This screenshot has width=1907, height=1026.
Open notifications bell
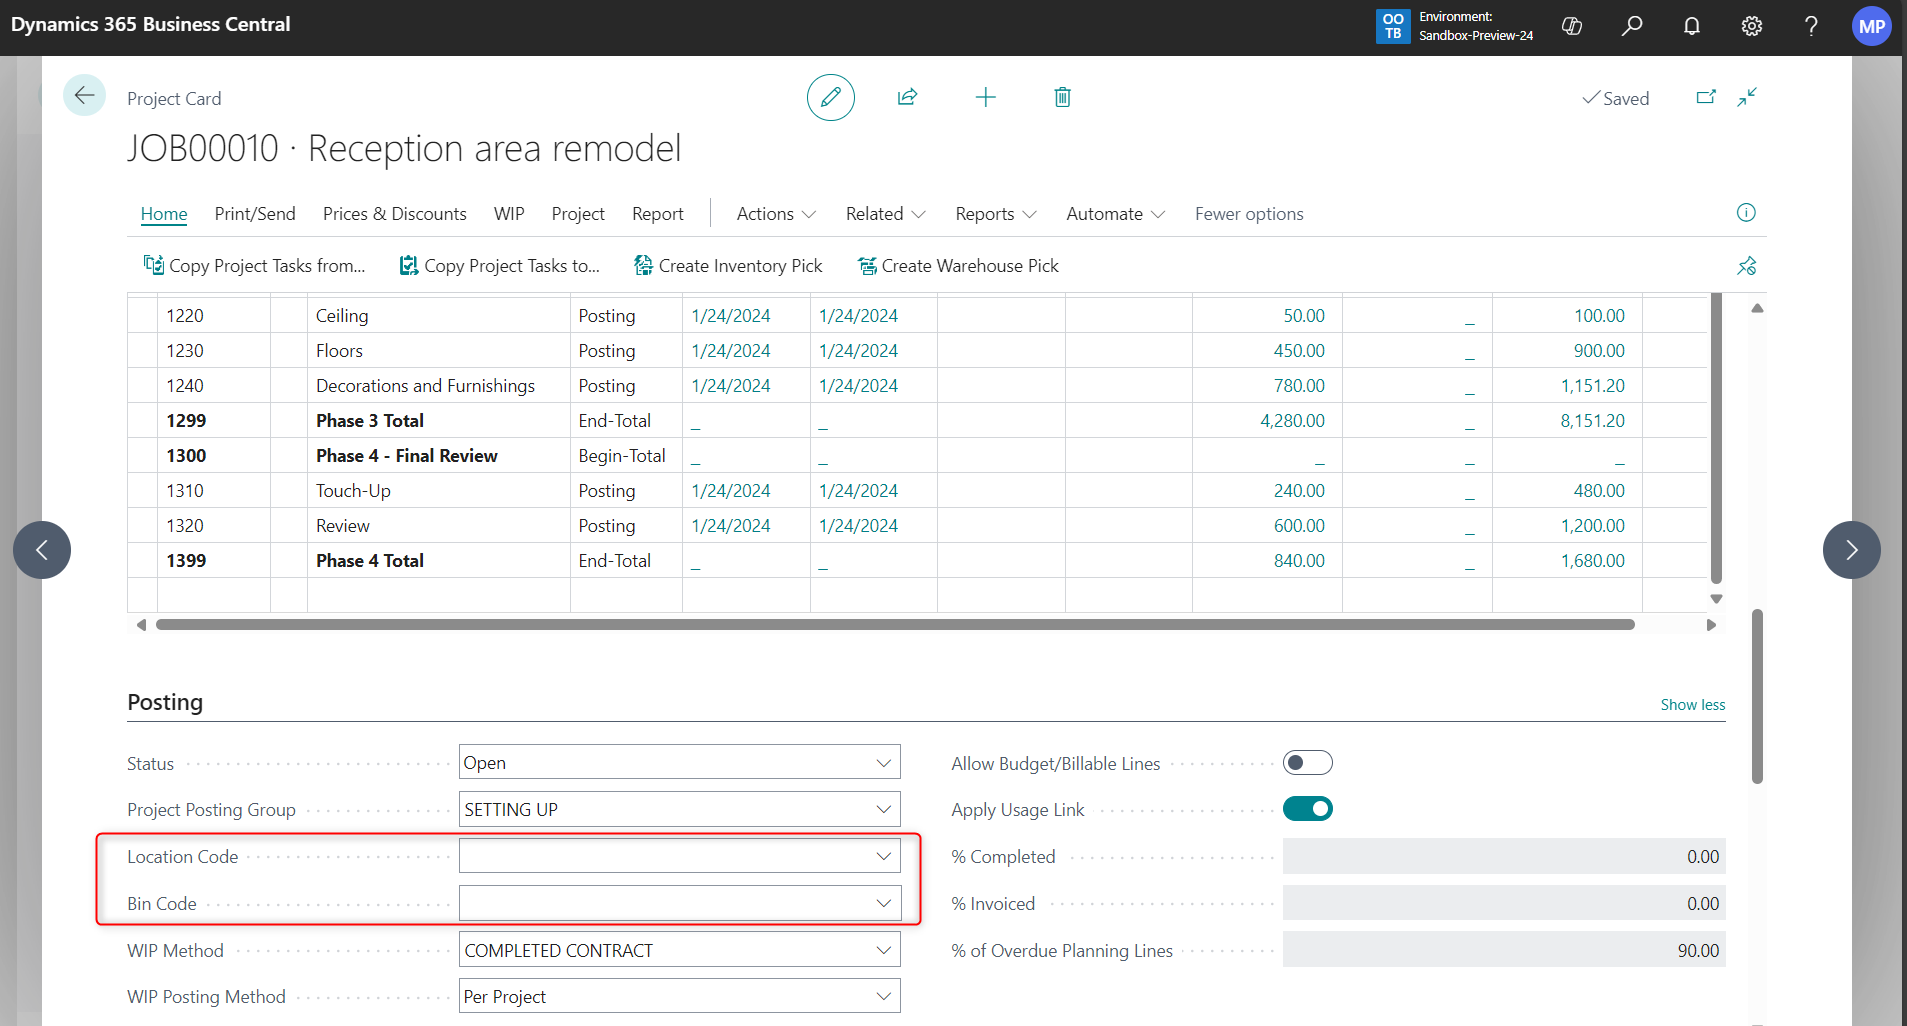tap(1692, 26)
